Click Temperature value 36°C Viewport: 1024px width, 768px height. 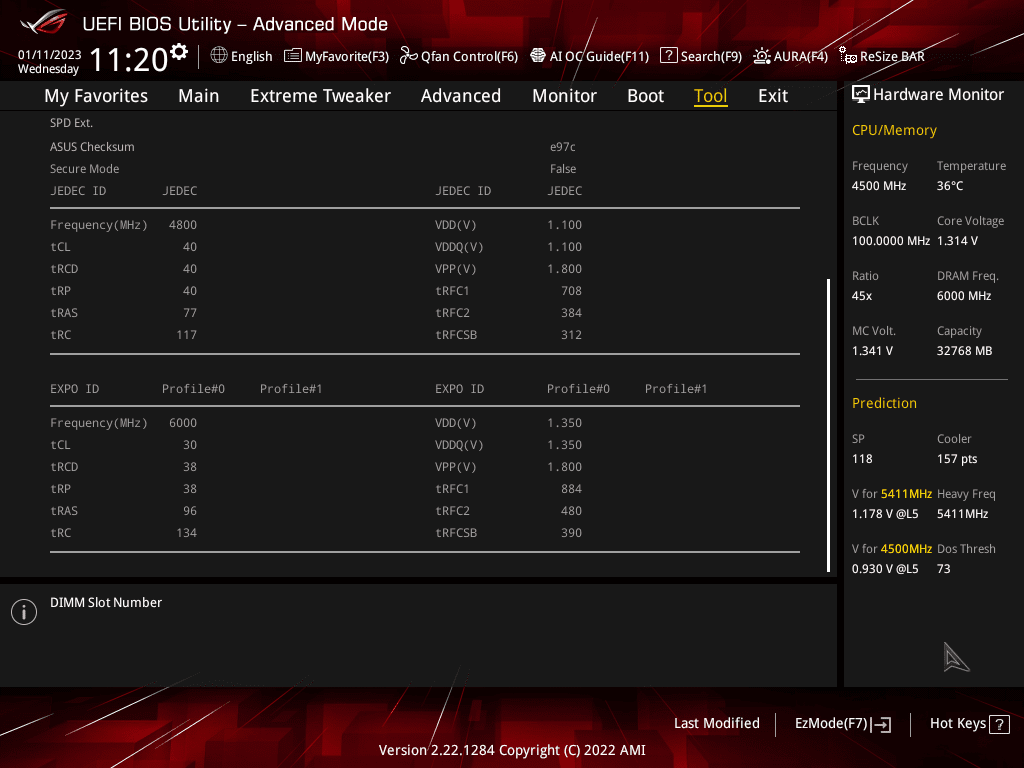click(950, 186)
